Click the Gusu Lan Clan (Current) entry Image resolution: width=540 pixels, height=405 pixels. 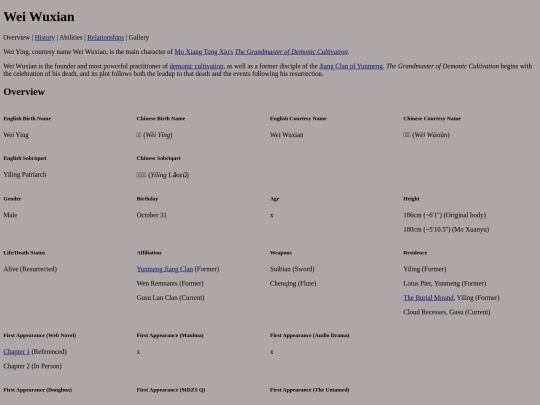[x=170, y=298]
